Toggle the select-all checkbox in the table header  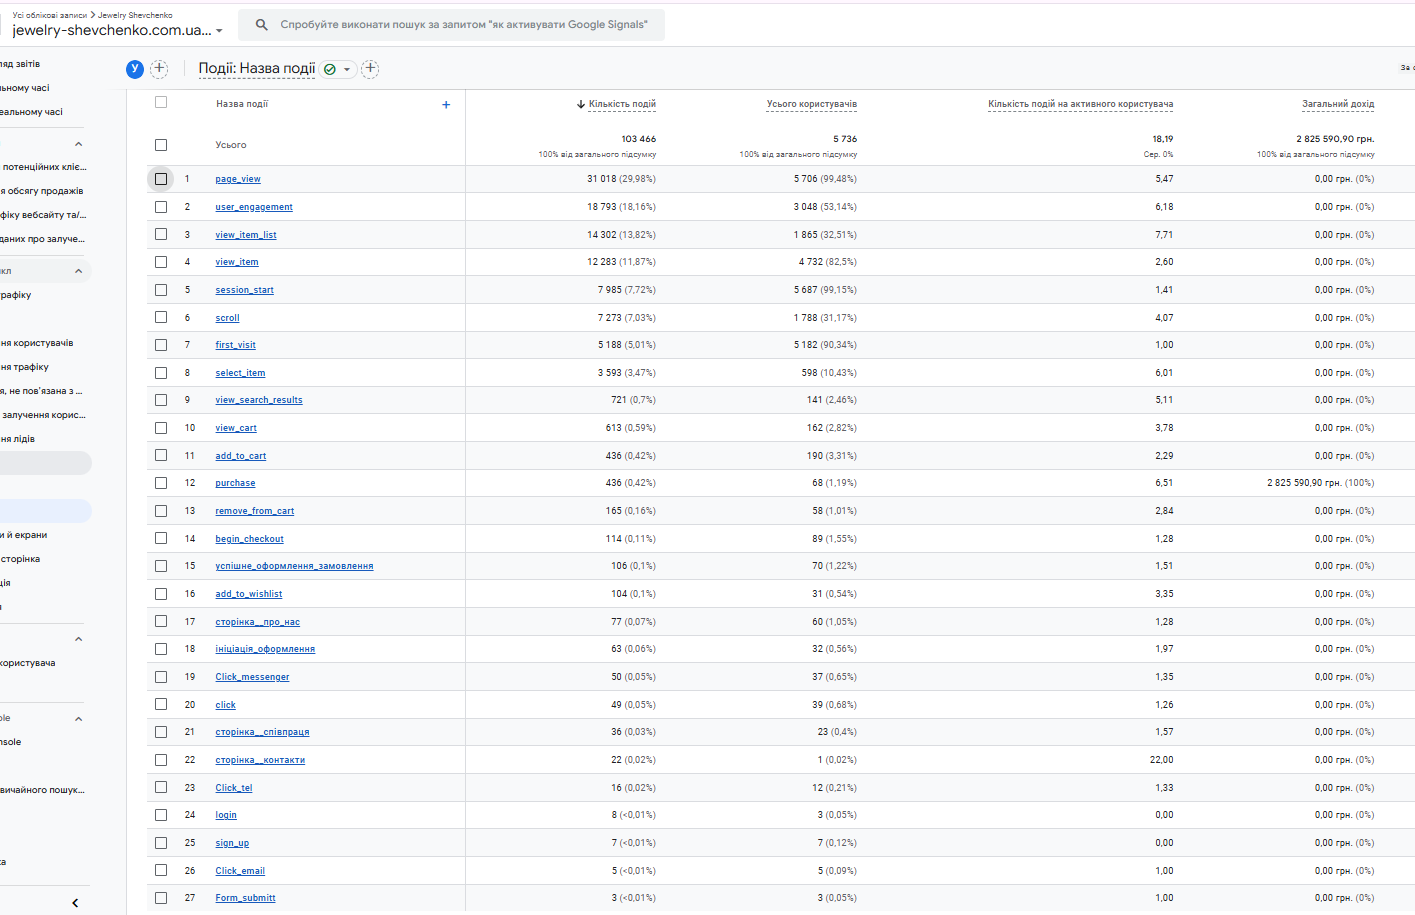161,103
